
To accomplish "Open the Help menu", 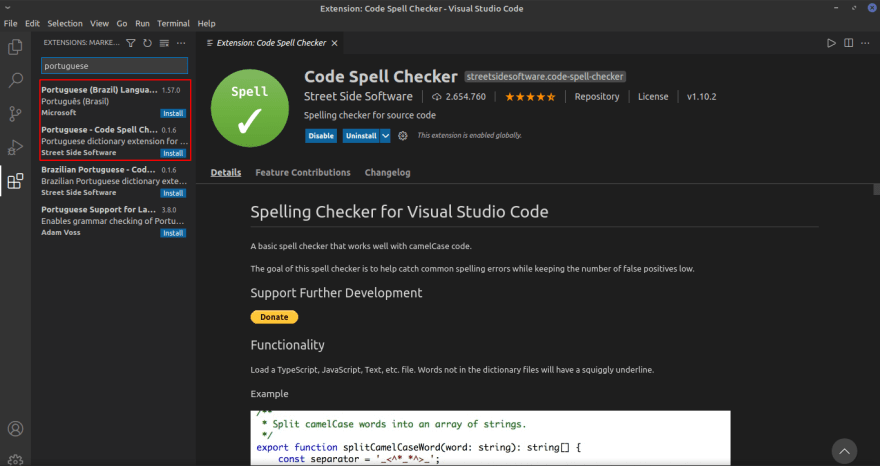I will 207,24.
